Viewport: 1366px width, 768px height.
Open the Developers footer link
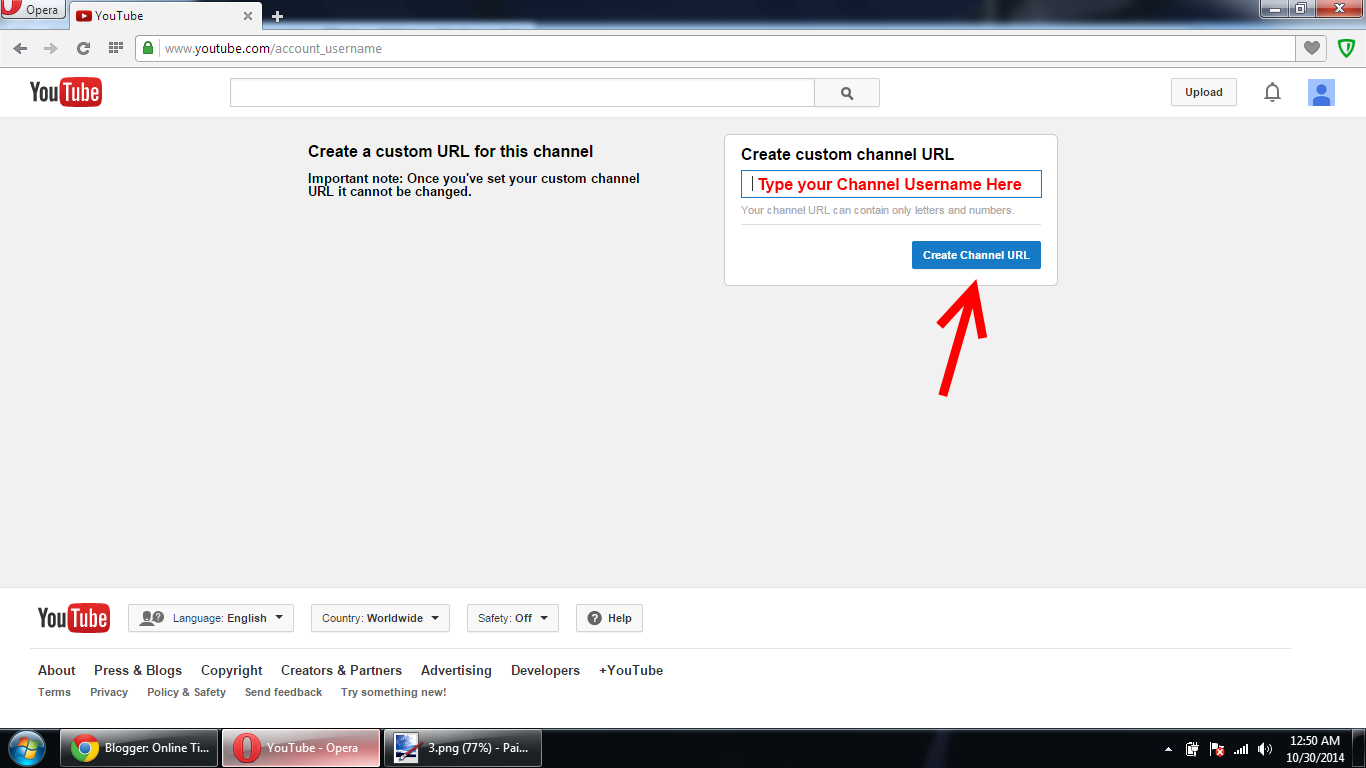[545, 670]
